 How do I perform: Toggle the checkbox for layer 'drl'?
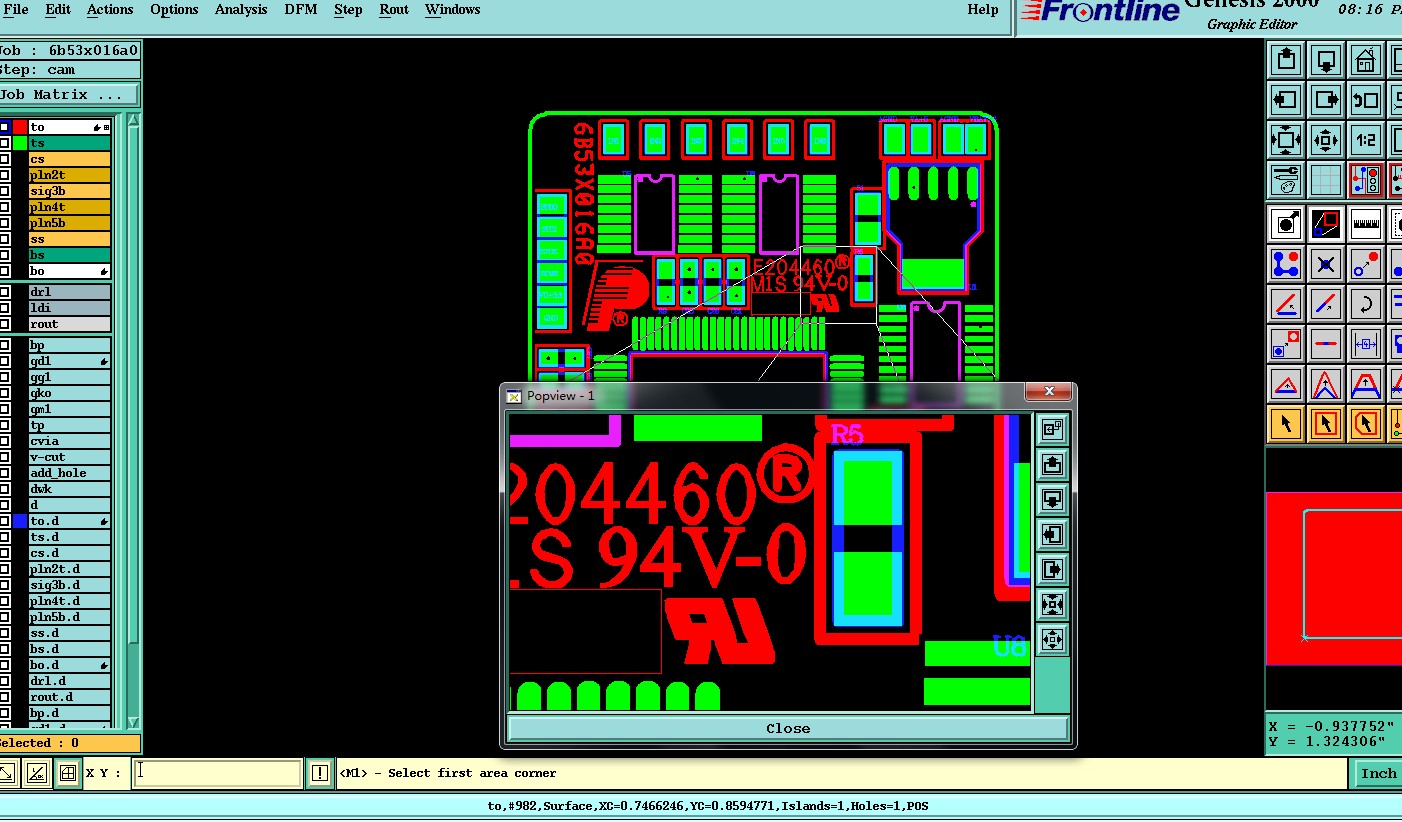pyautogui.click(x=5, y=292)
